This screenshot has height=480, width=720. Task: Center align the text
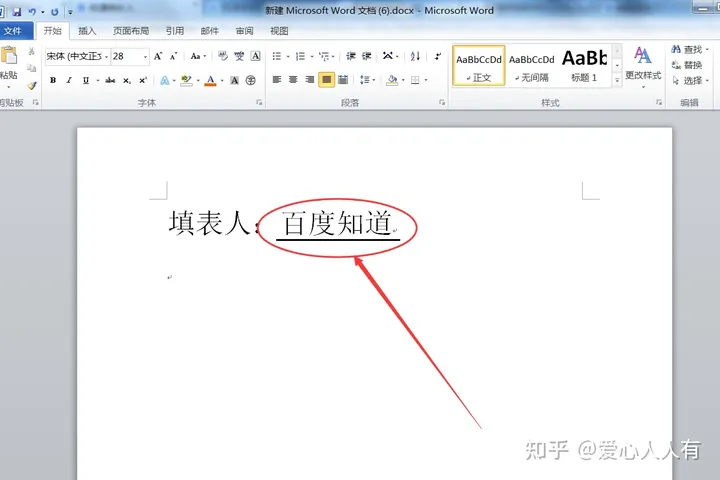[x=293, y=80]
